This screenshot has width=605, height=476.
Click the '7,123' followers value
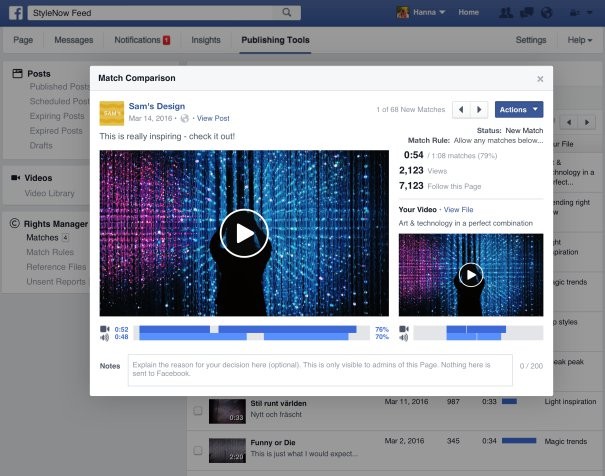coord(411,186)
